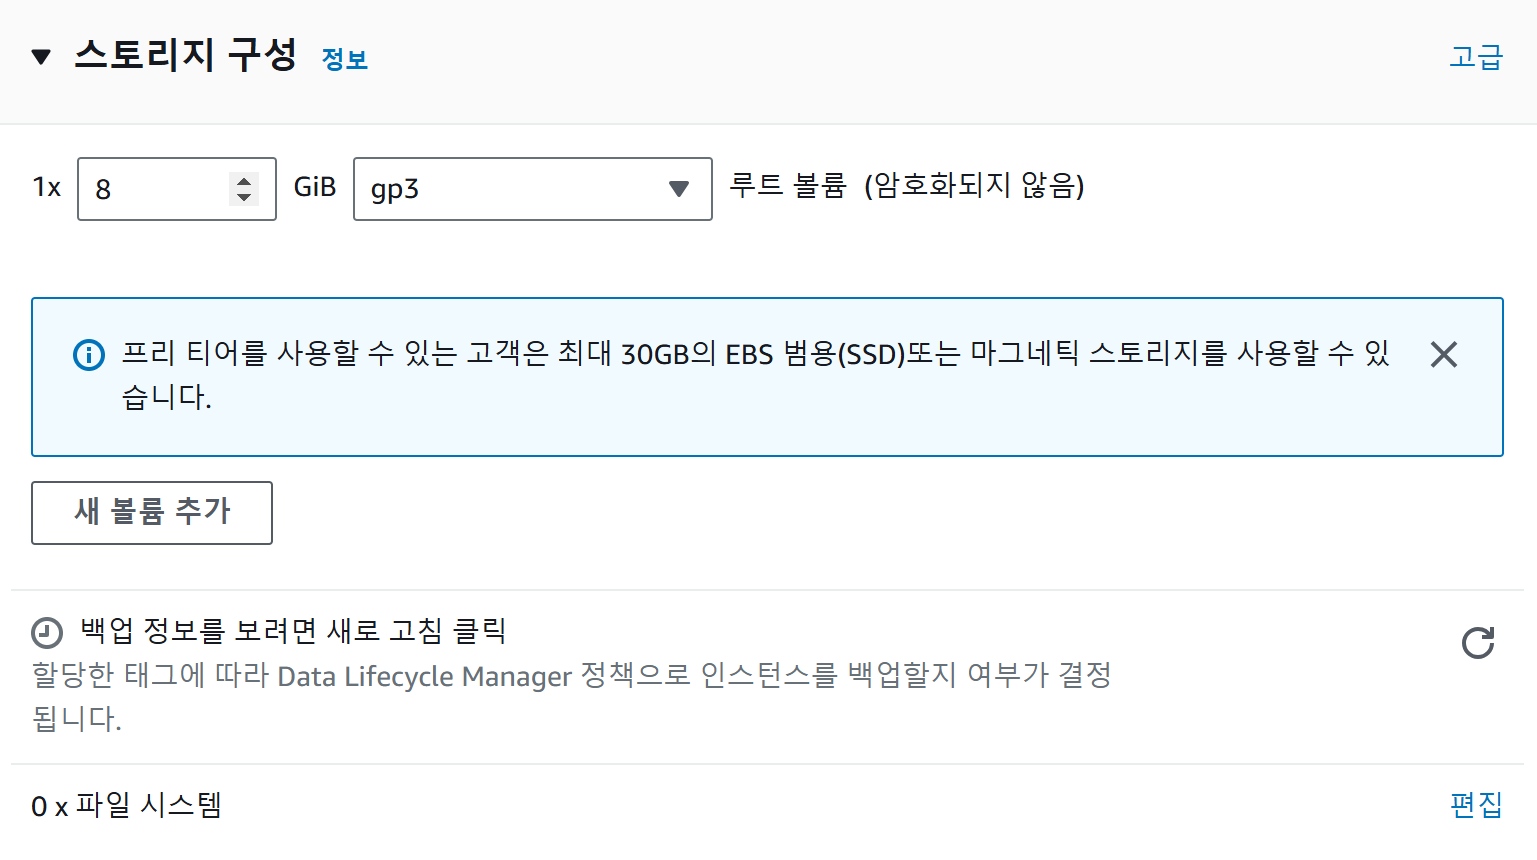1537x860 pixels.
Task: Refresh backup info with the circular arrow icon
Action: click(x=1478, y=643)
